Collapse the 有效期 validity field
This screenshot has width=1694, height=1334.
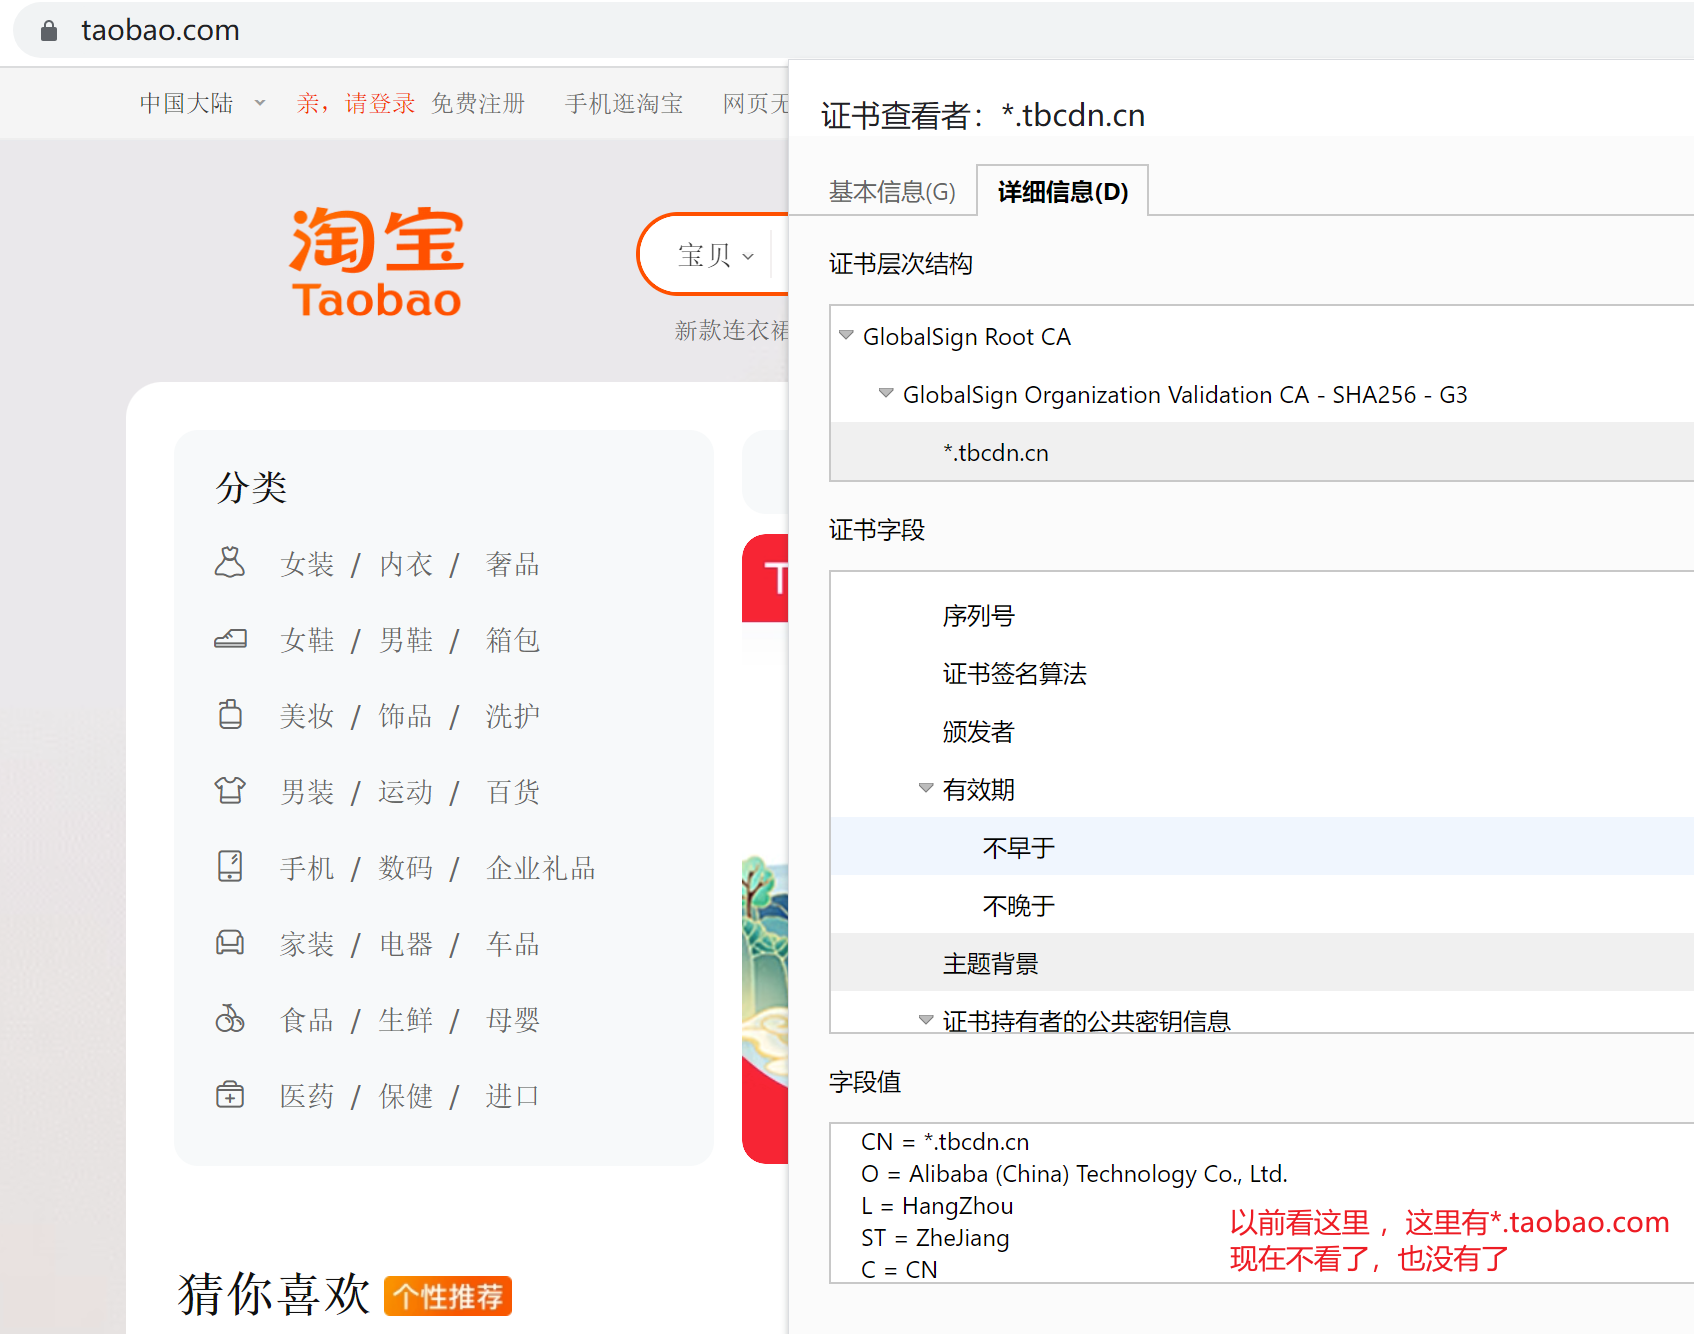coord(926,789)
